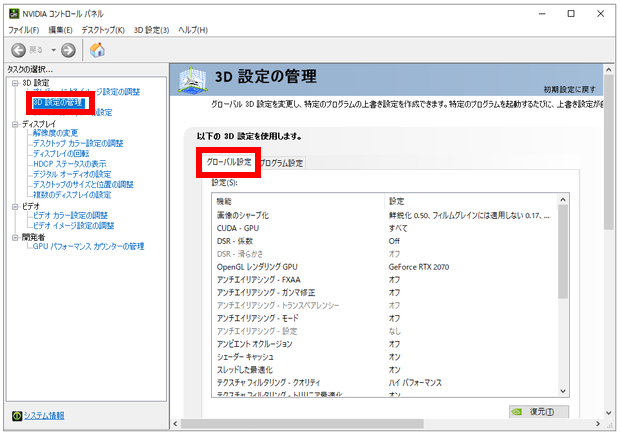Open ビデオ イメージ設定の調整
Image resolution: width=620 pixels, height=435 pixels.
click(x=74, y=225)
